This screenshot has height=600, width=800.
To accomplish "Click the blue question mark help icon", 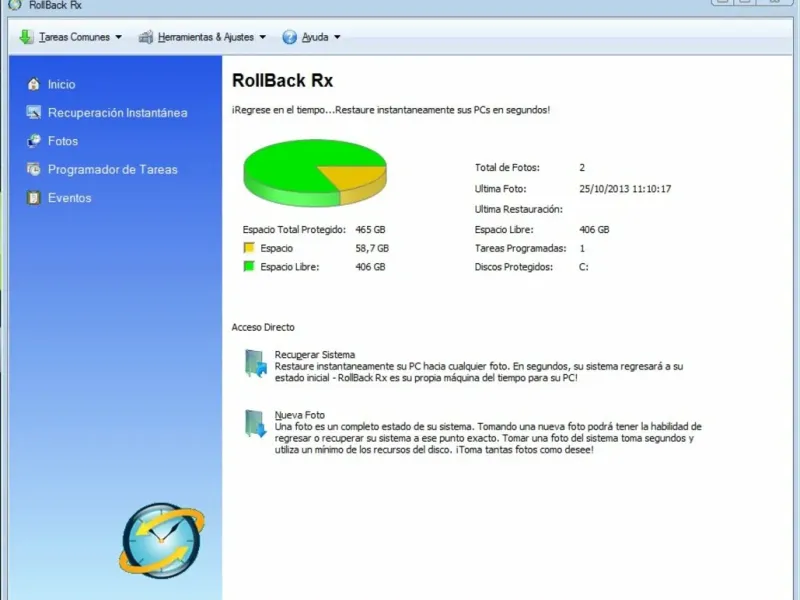I will point(289,37).
